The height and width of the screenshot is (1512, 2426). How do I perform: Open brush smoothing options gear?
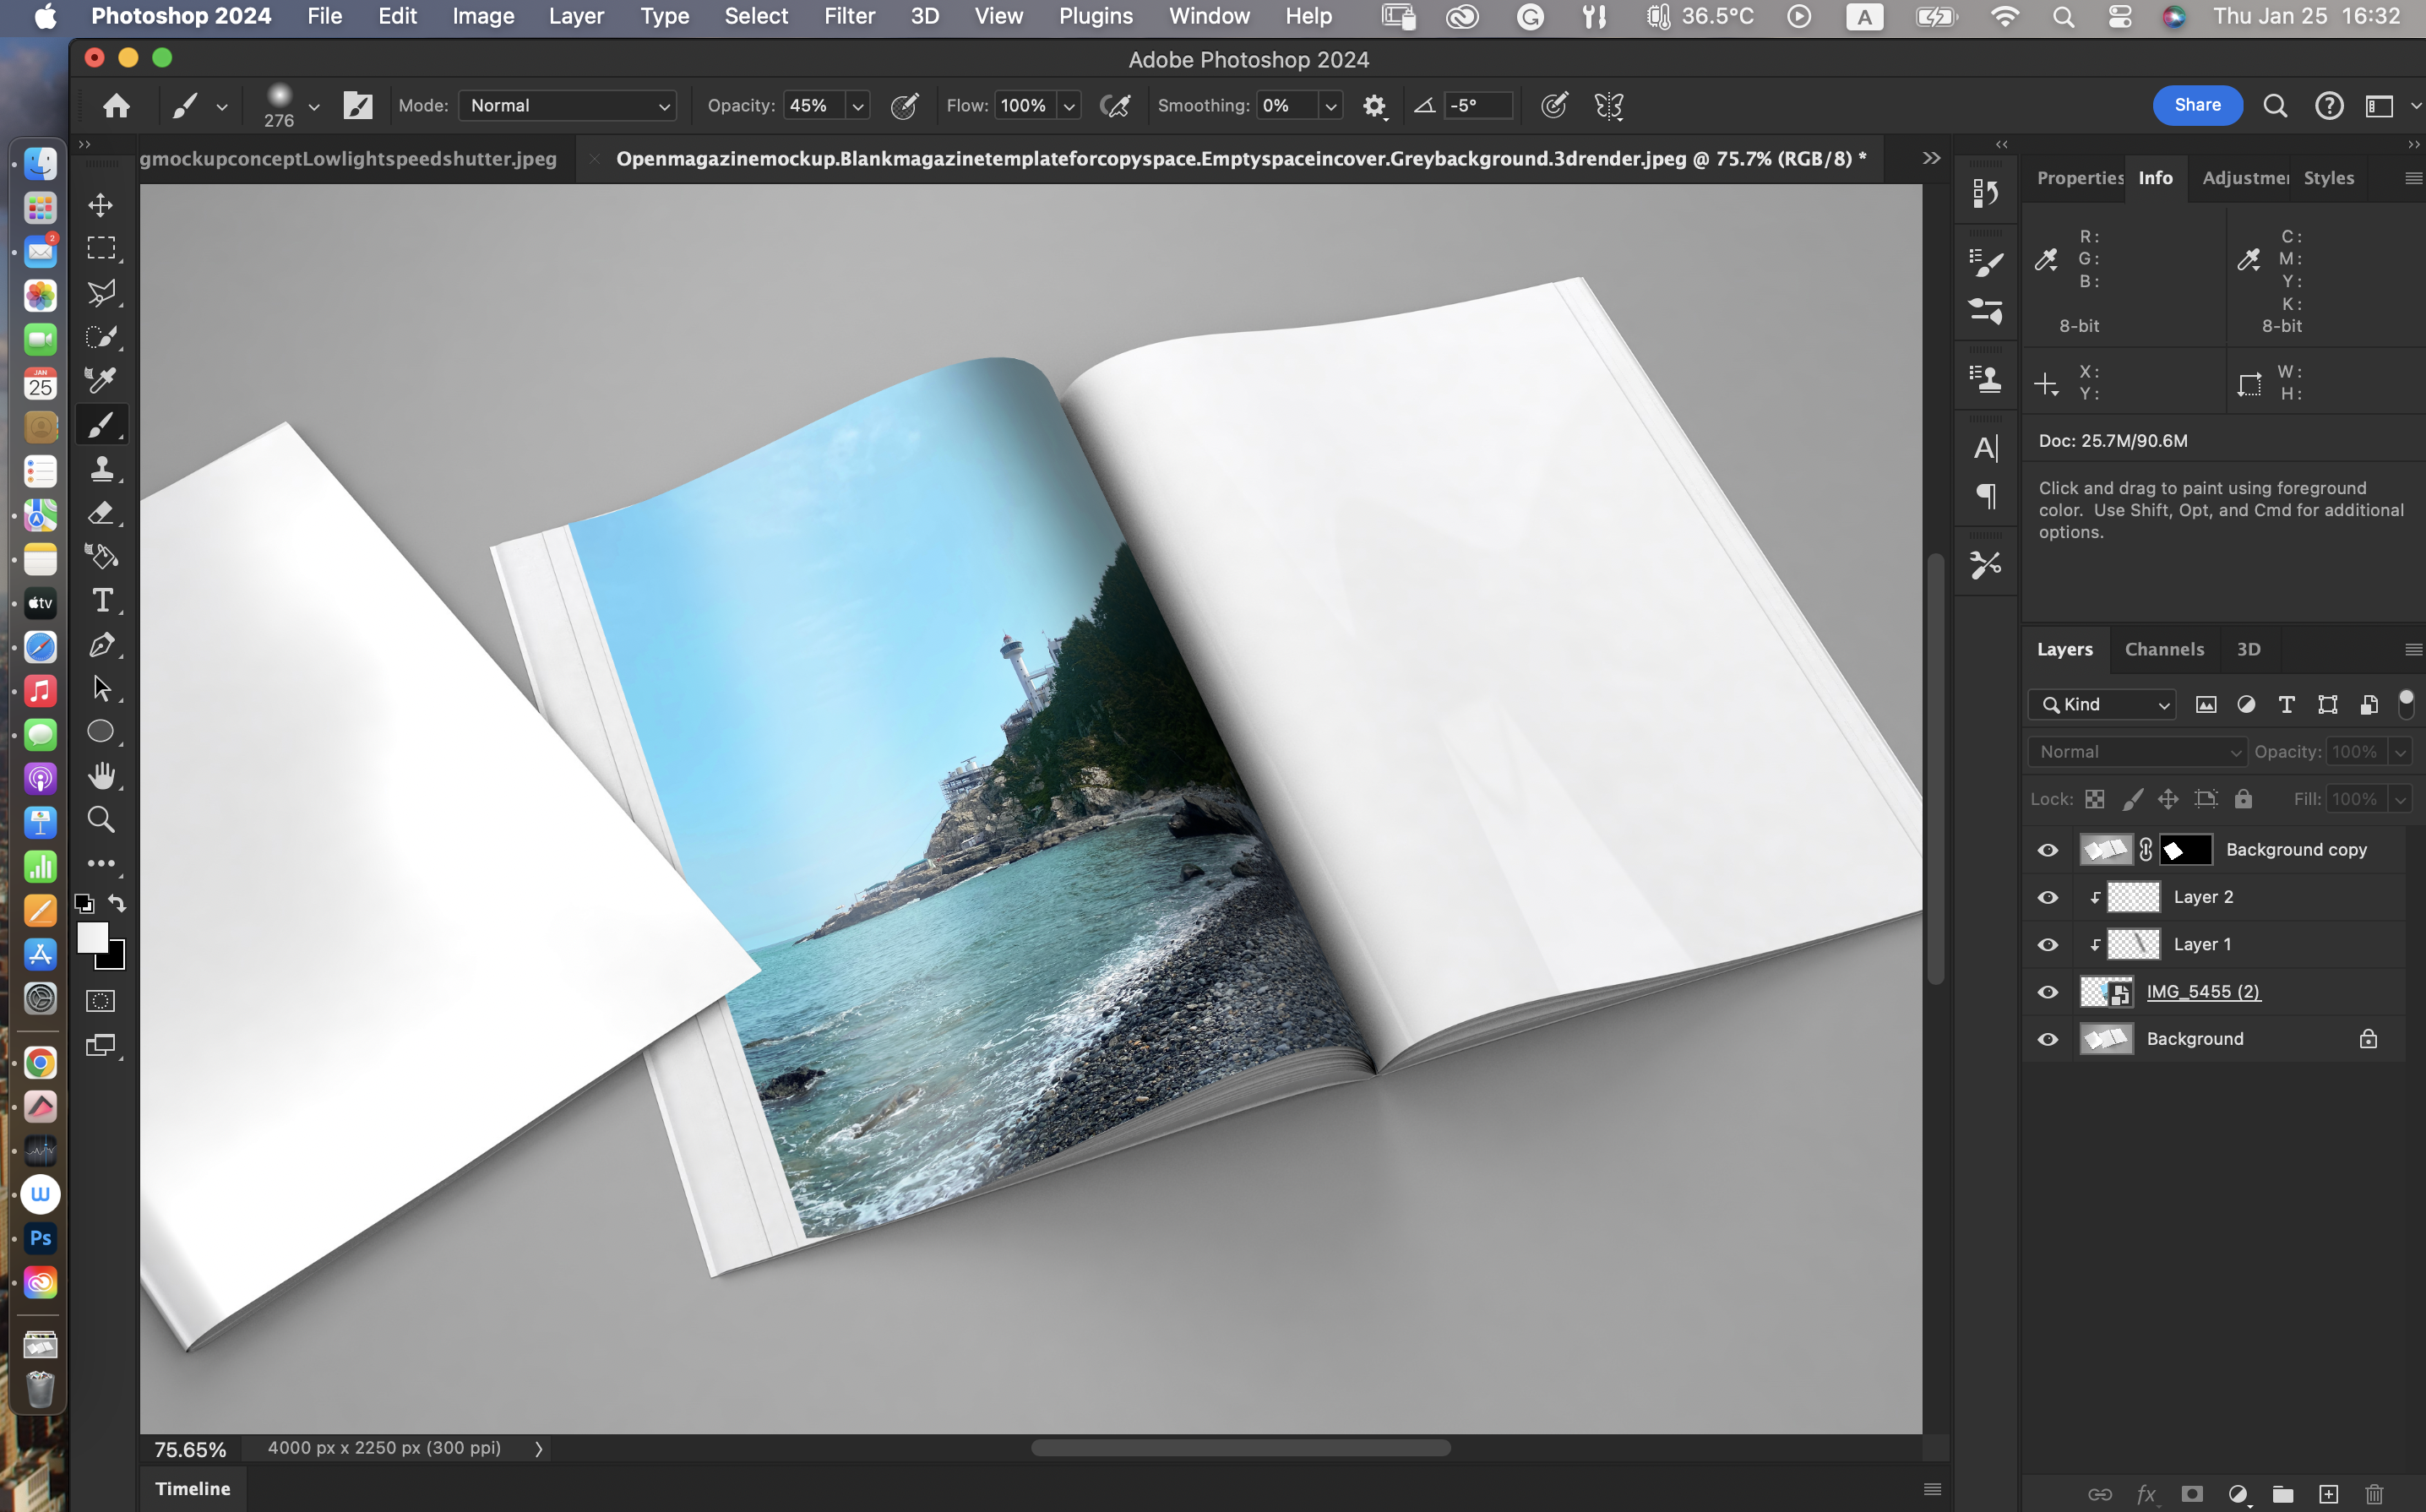click(1374, 106)
